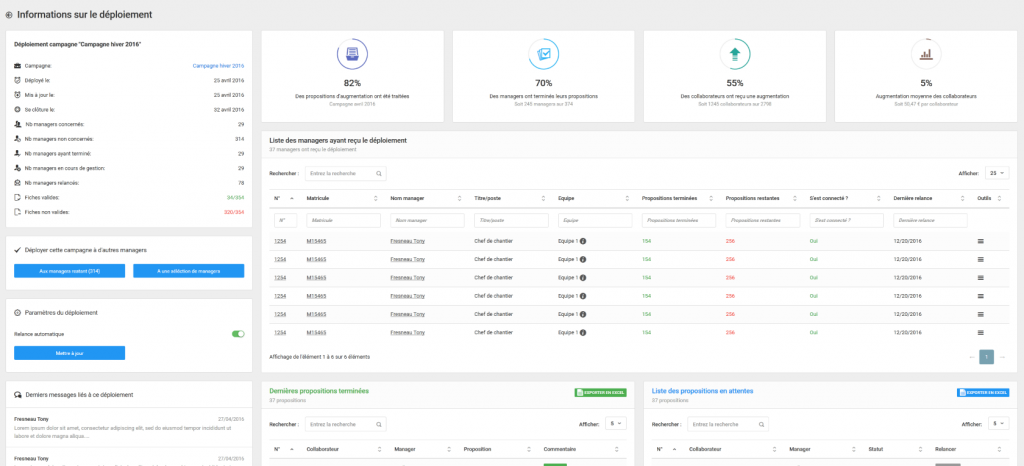Click the Se clôture le date 32 avril 2016
The image size is (1024, 466).
point(229,110)
